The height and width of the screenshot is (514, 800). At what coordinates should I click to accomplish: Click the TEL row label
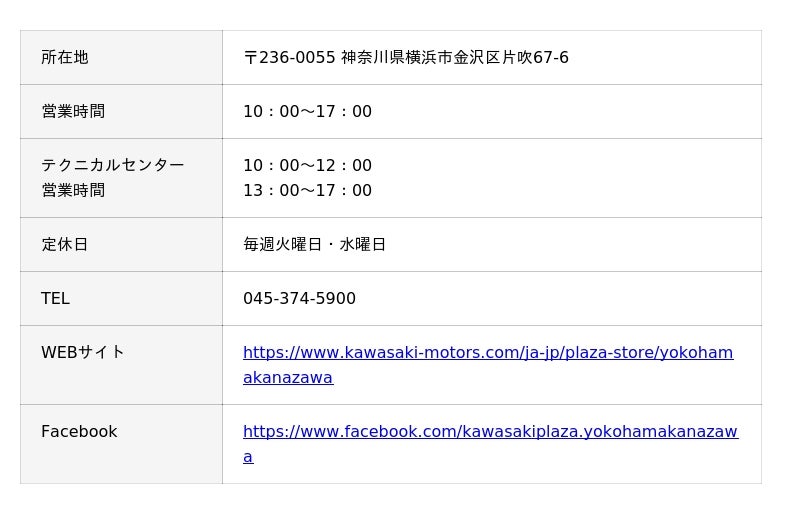click(x=55, y=298)
